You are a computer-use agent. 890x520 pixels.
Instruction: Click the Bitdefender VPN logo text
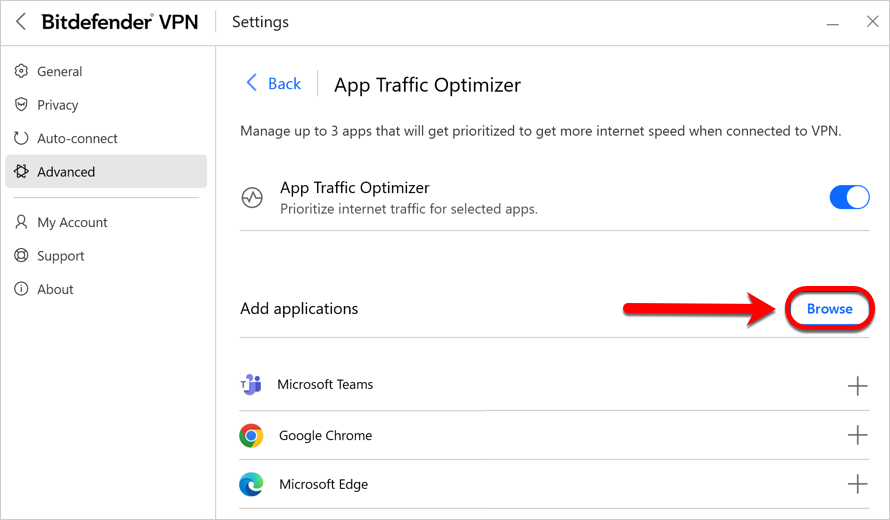click(x=120, y=22)
